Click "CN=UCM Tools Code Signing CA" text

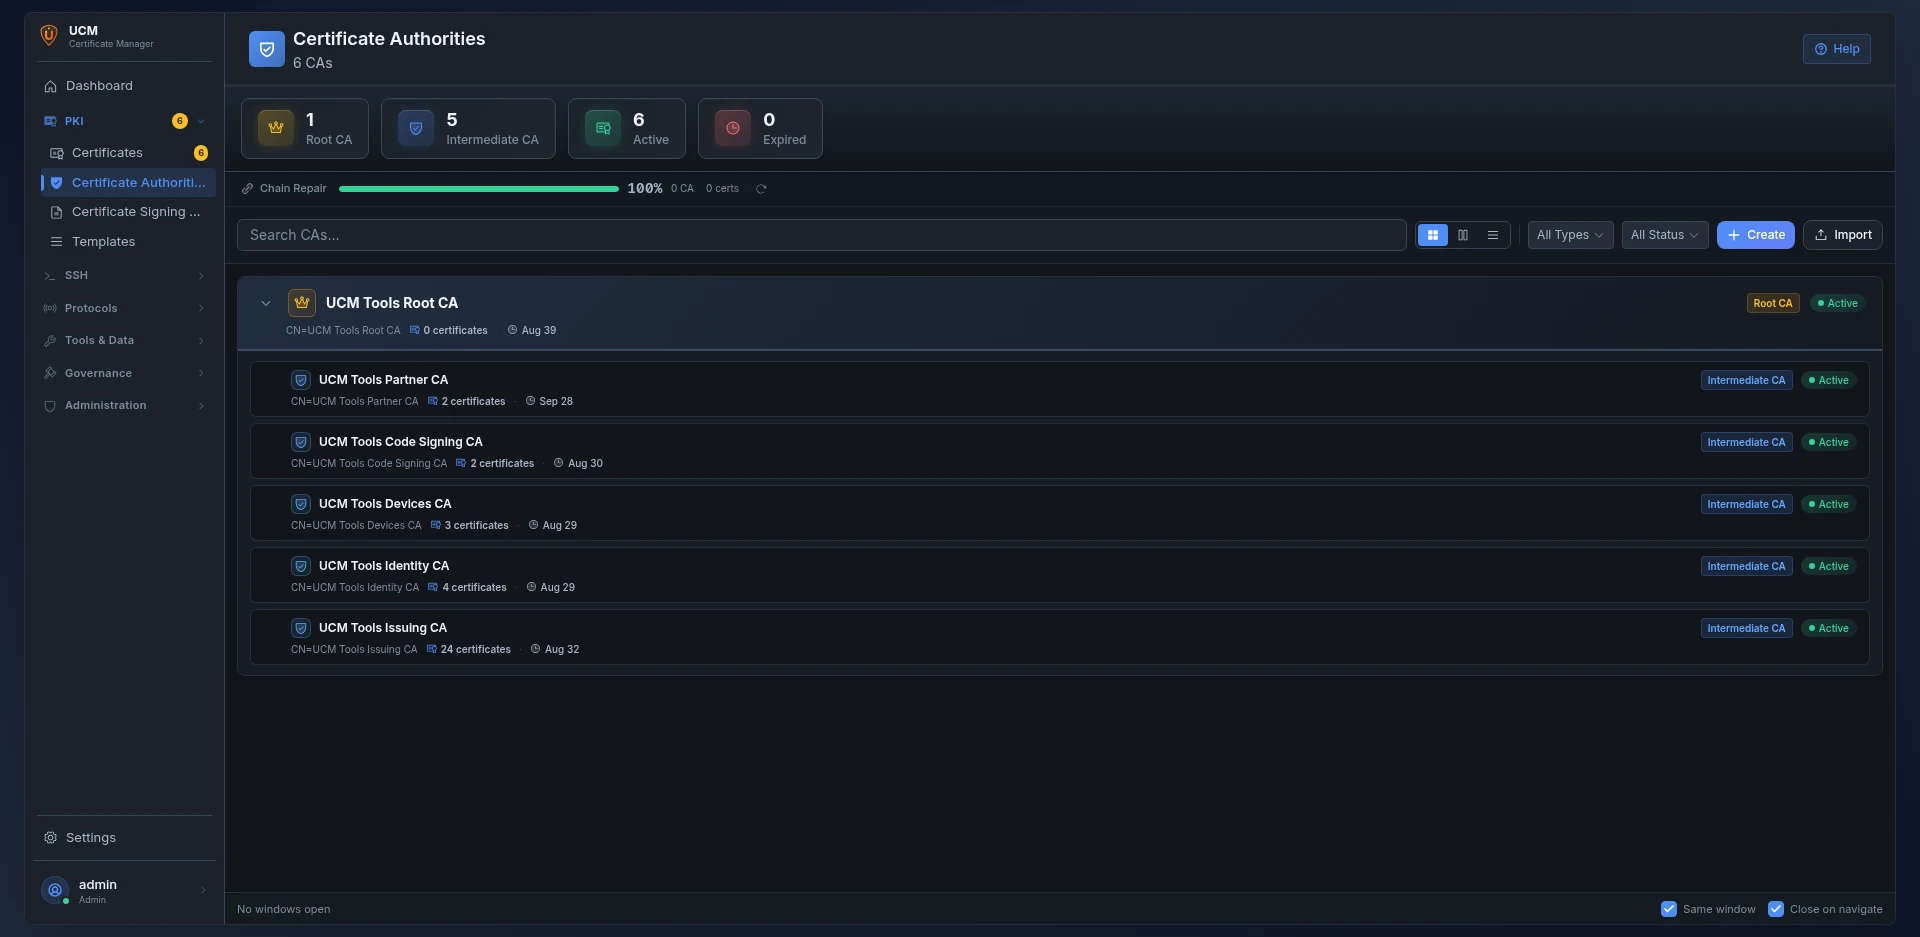pyautogui.click(x=369, y=464)
